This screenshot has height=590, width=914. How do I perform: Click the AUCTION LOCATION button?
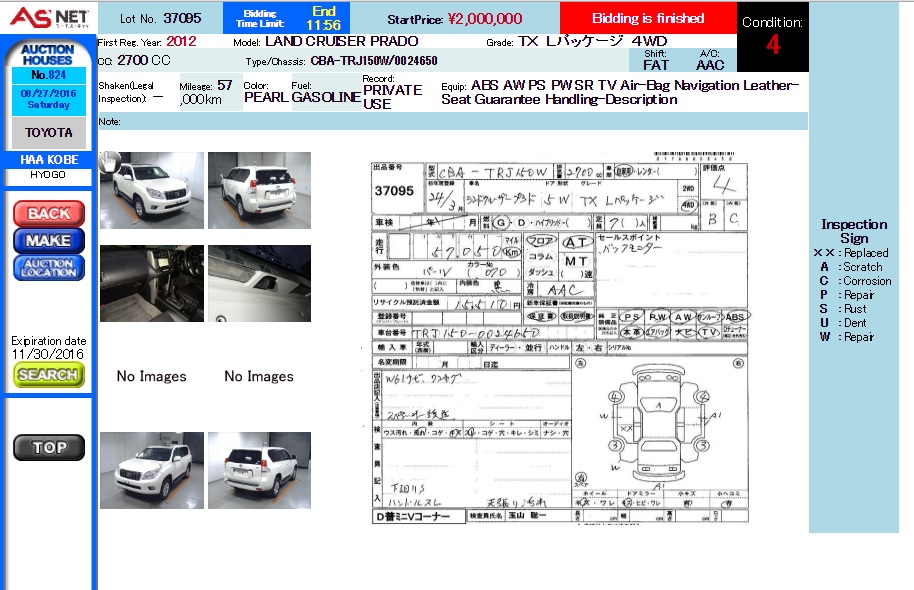[x=48, y=268]
